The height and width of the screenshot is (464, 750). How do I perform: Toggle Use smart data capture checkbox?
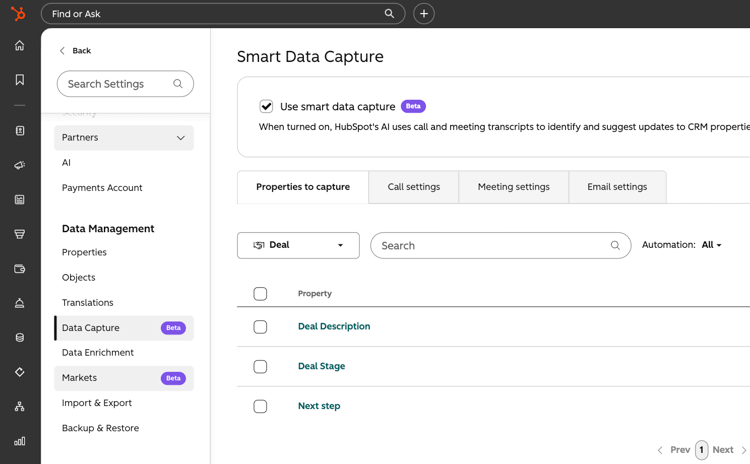click(266, 106)
